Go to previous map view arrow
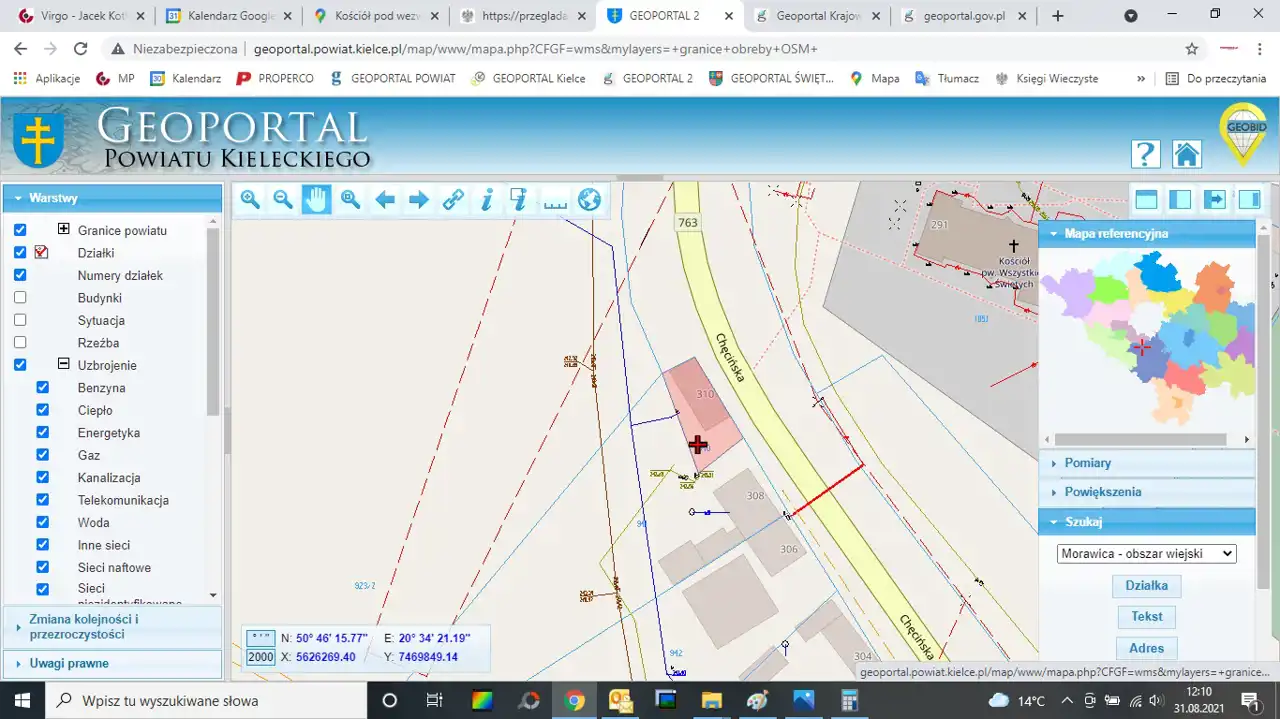The image size is (1280, 719). (385, 200)
